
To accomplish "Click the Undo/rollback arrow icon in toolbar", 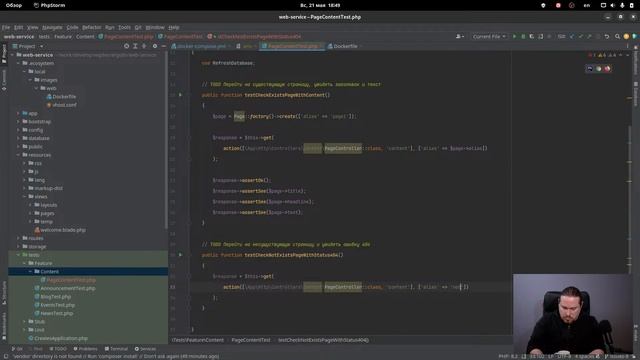I will pyautogui.click(x=607, y=37).
